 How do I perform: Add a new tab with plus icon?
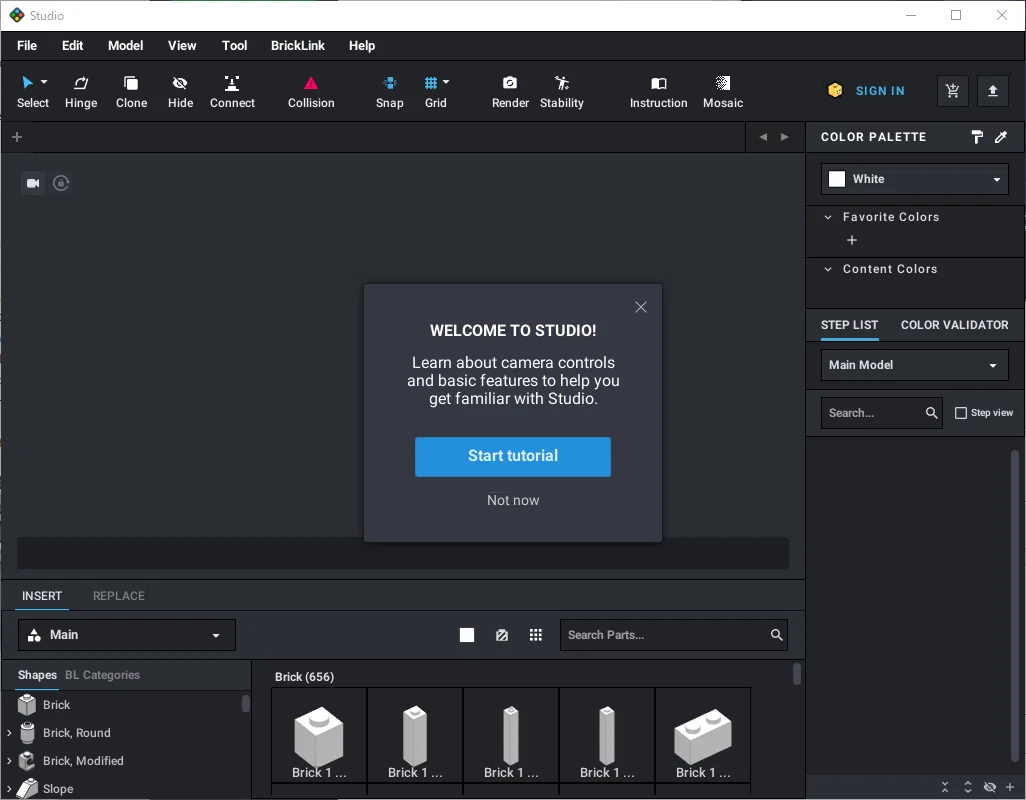tap(17, 137)
